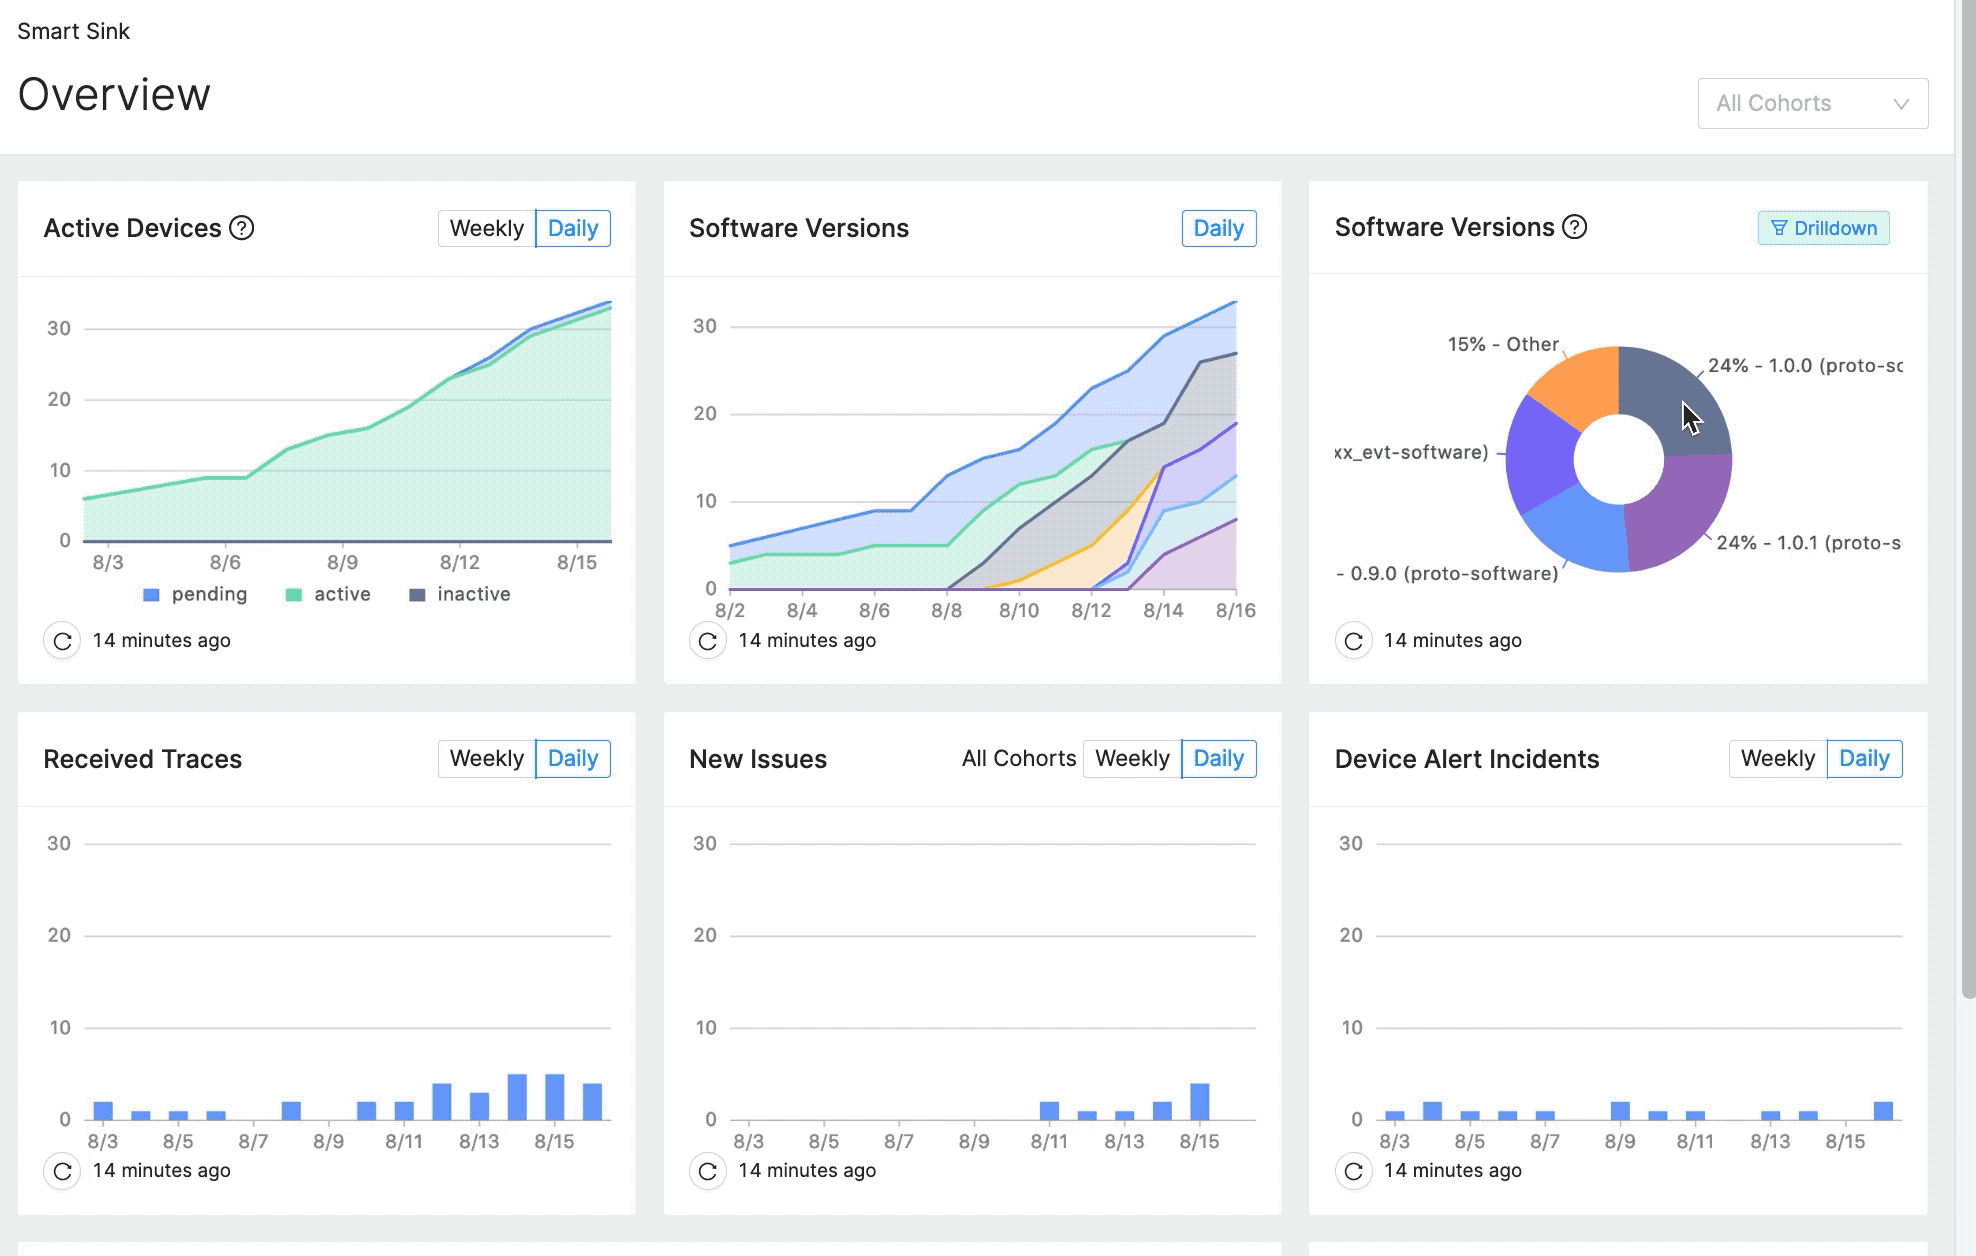
Task: Switch Active Devices to Weekly view
Action: point(486,228)
